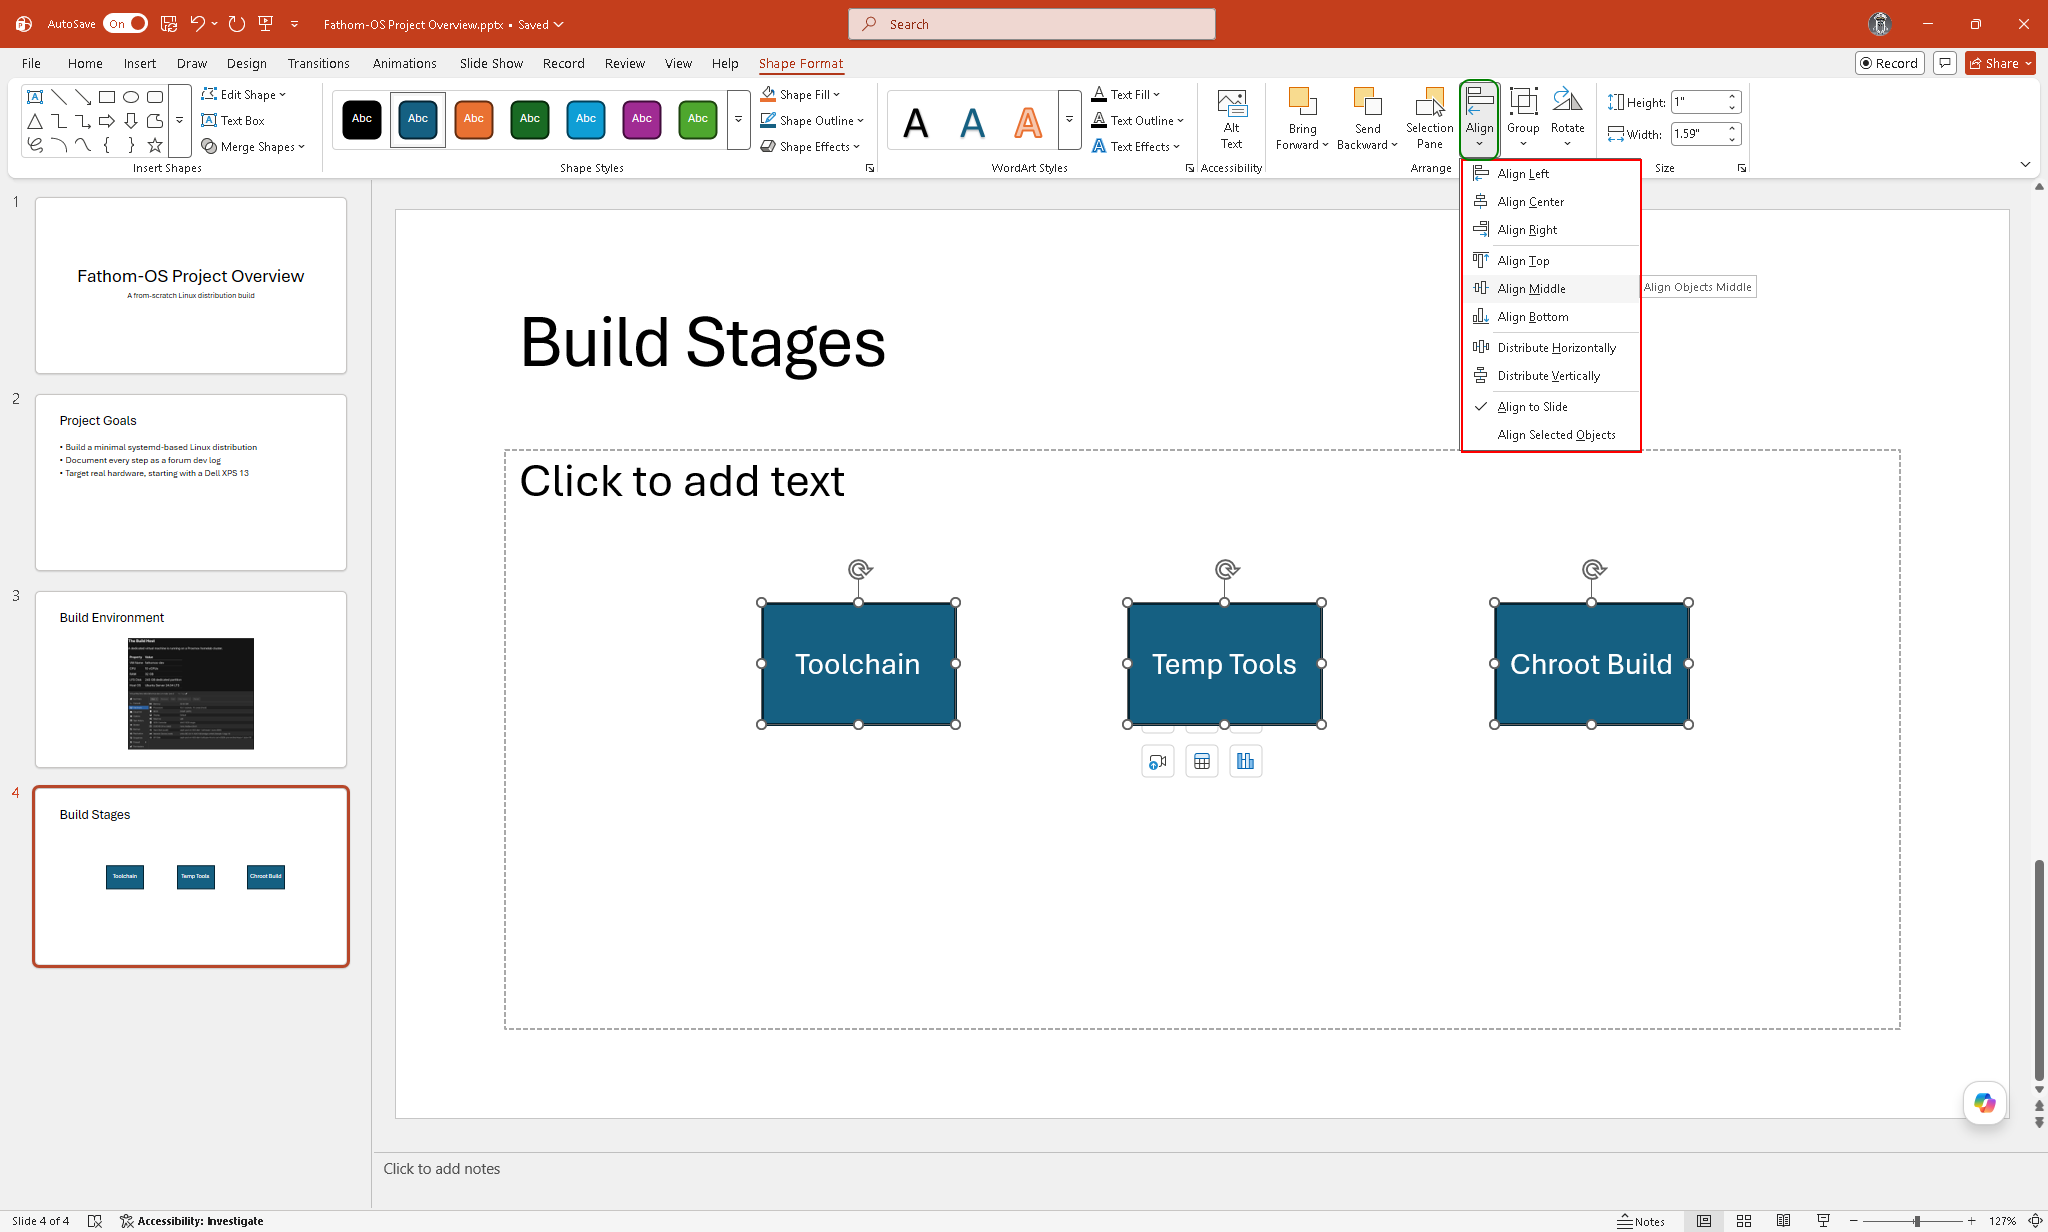Viewport: 2048px width, 1232px height.
Task: Open the Selection Pane
Action: (1429, 119)
